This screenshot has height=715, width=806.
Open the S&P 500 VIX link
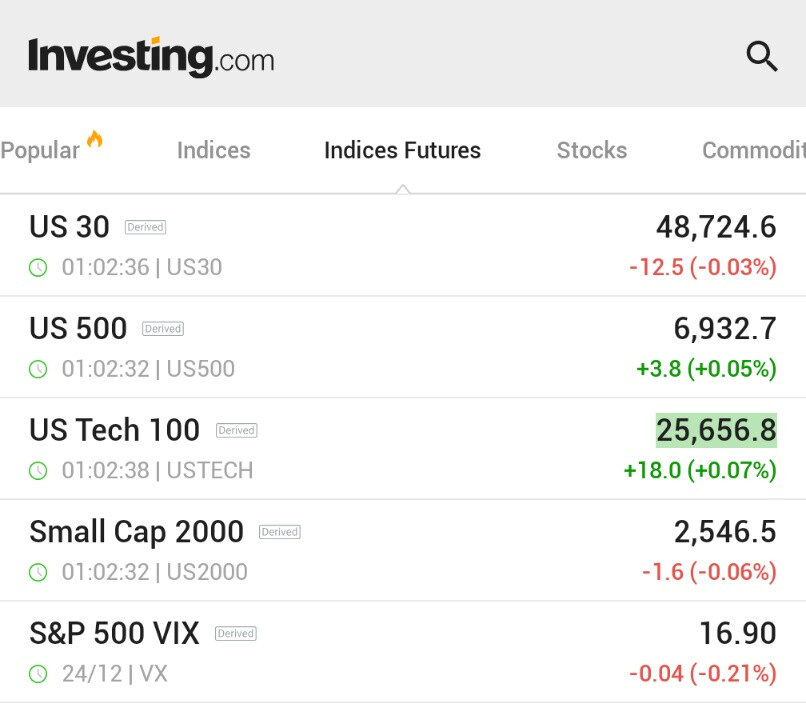coord(115,633)
